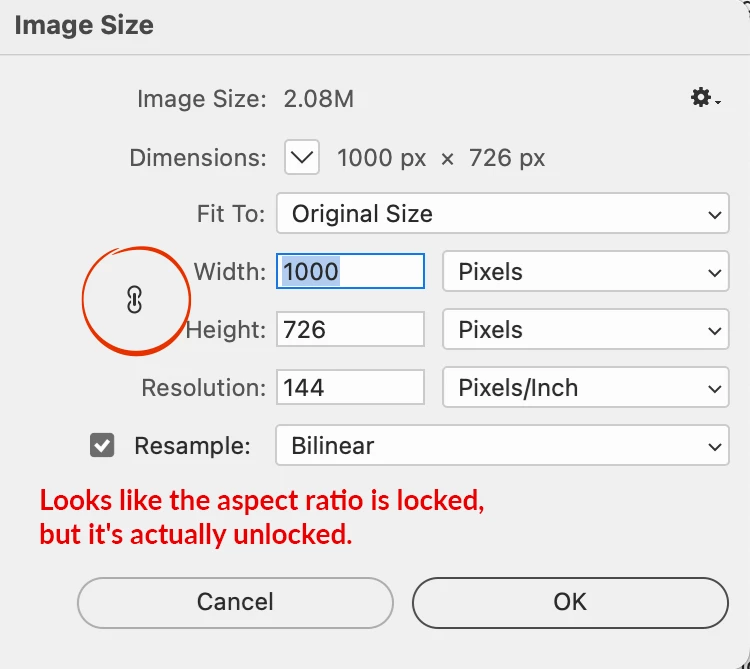The image size is (750, 669).
Task: Click the Width label
Action: [x=229, y=272]
